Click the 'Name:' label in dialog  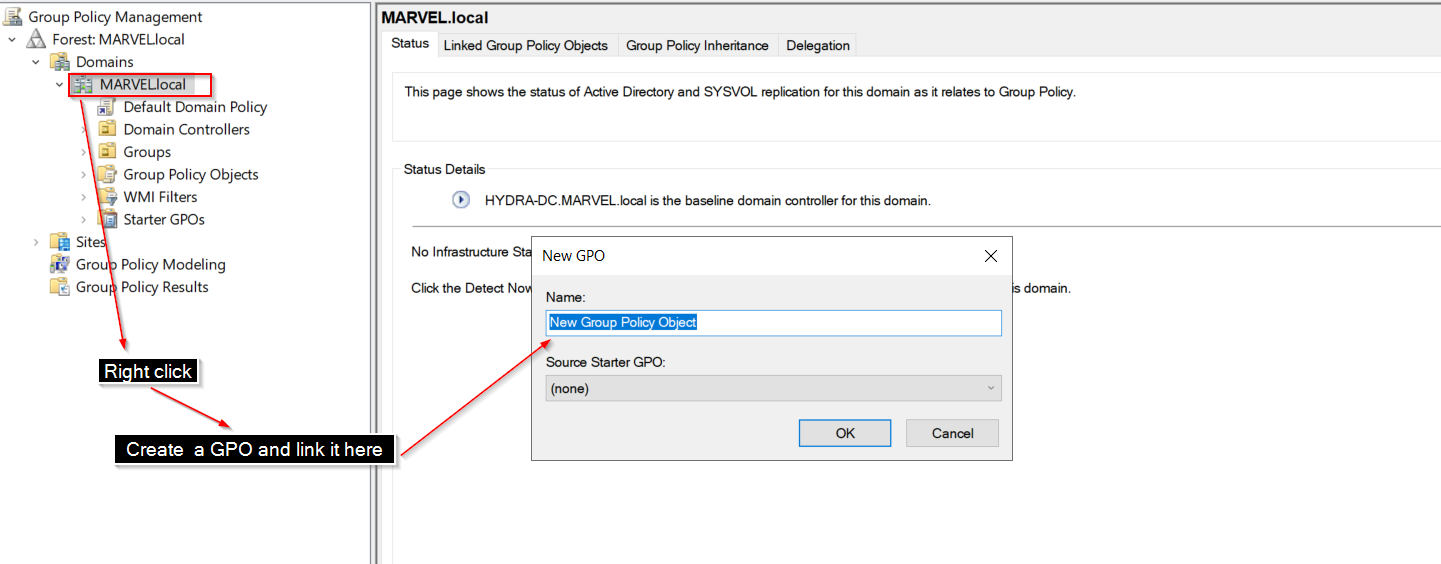(x=565, y=297)
